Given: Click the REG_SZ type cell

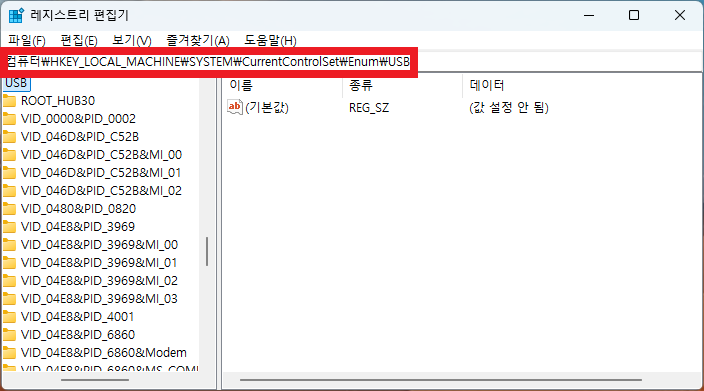Looking at the screenshot, I should click(369, 108).
